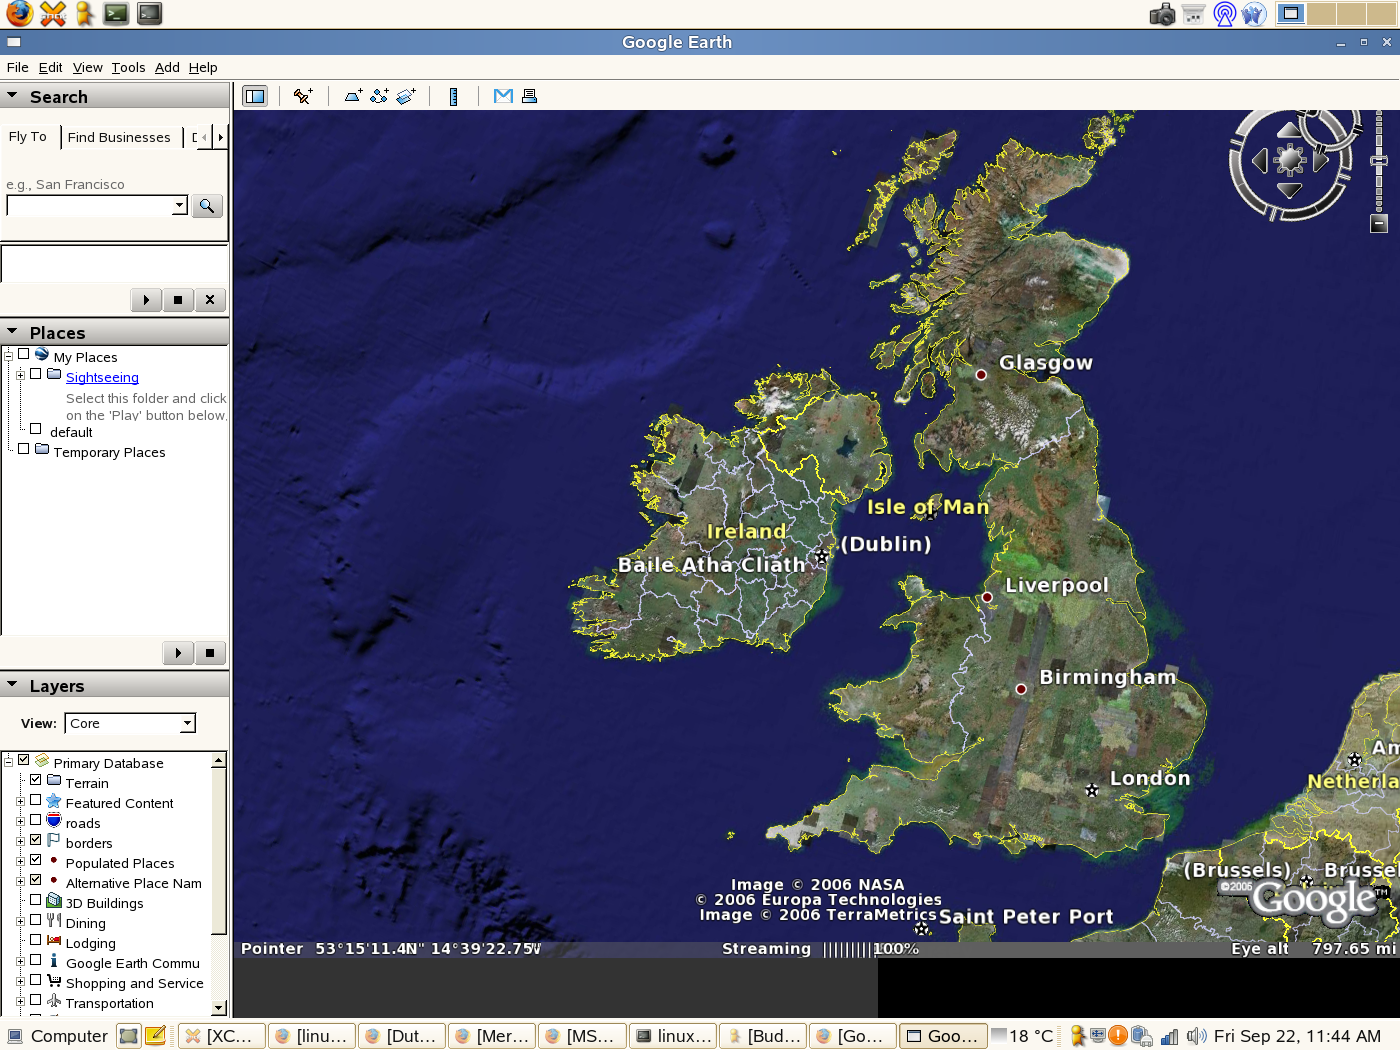Click the volume speaker icon in the system tray

[x=1197, y=1036]
